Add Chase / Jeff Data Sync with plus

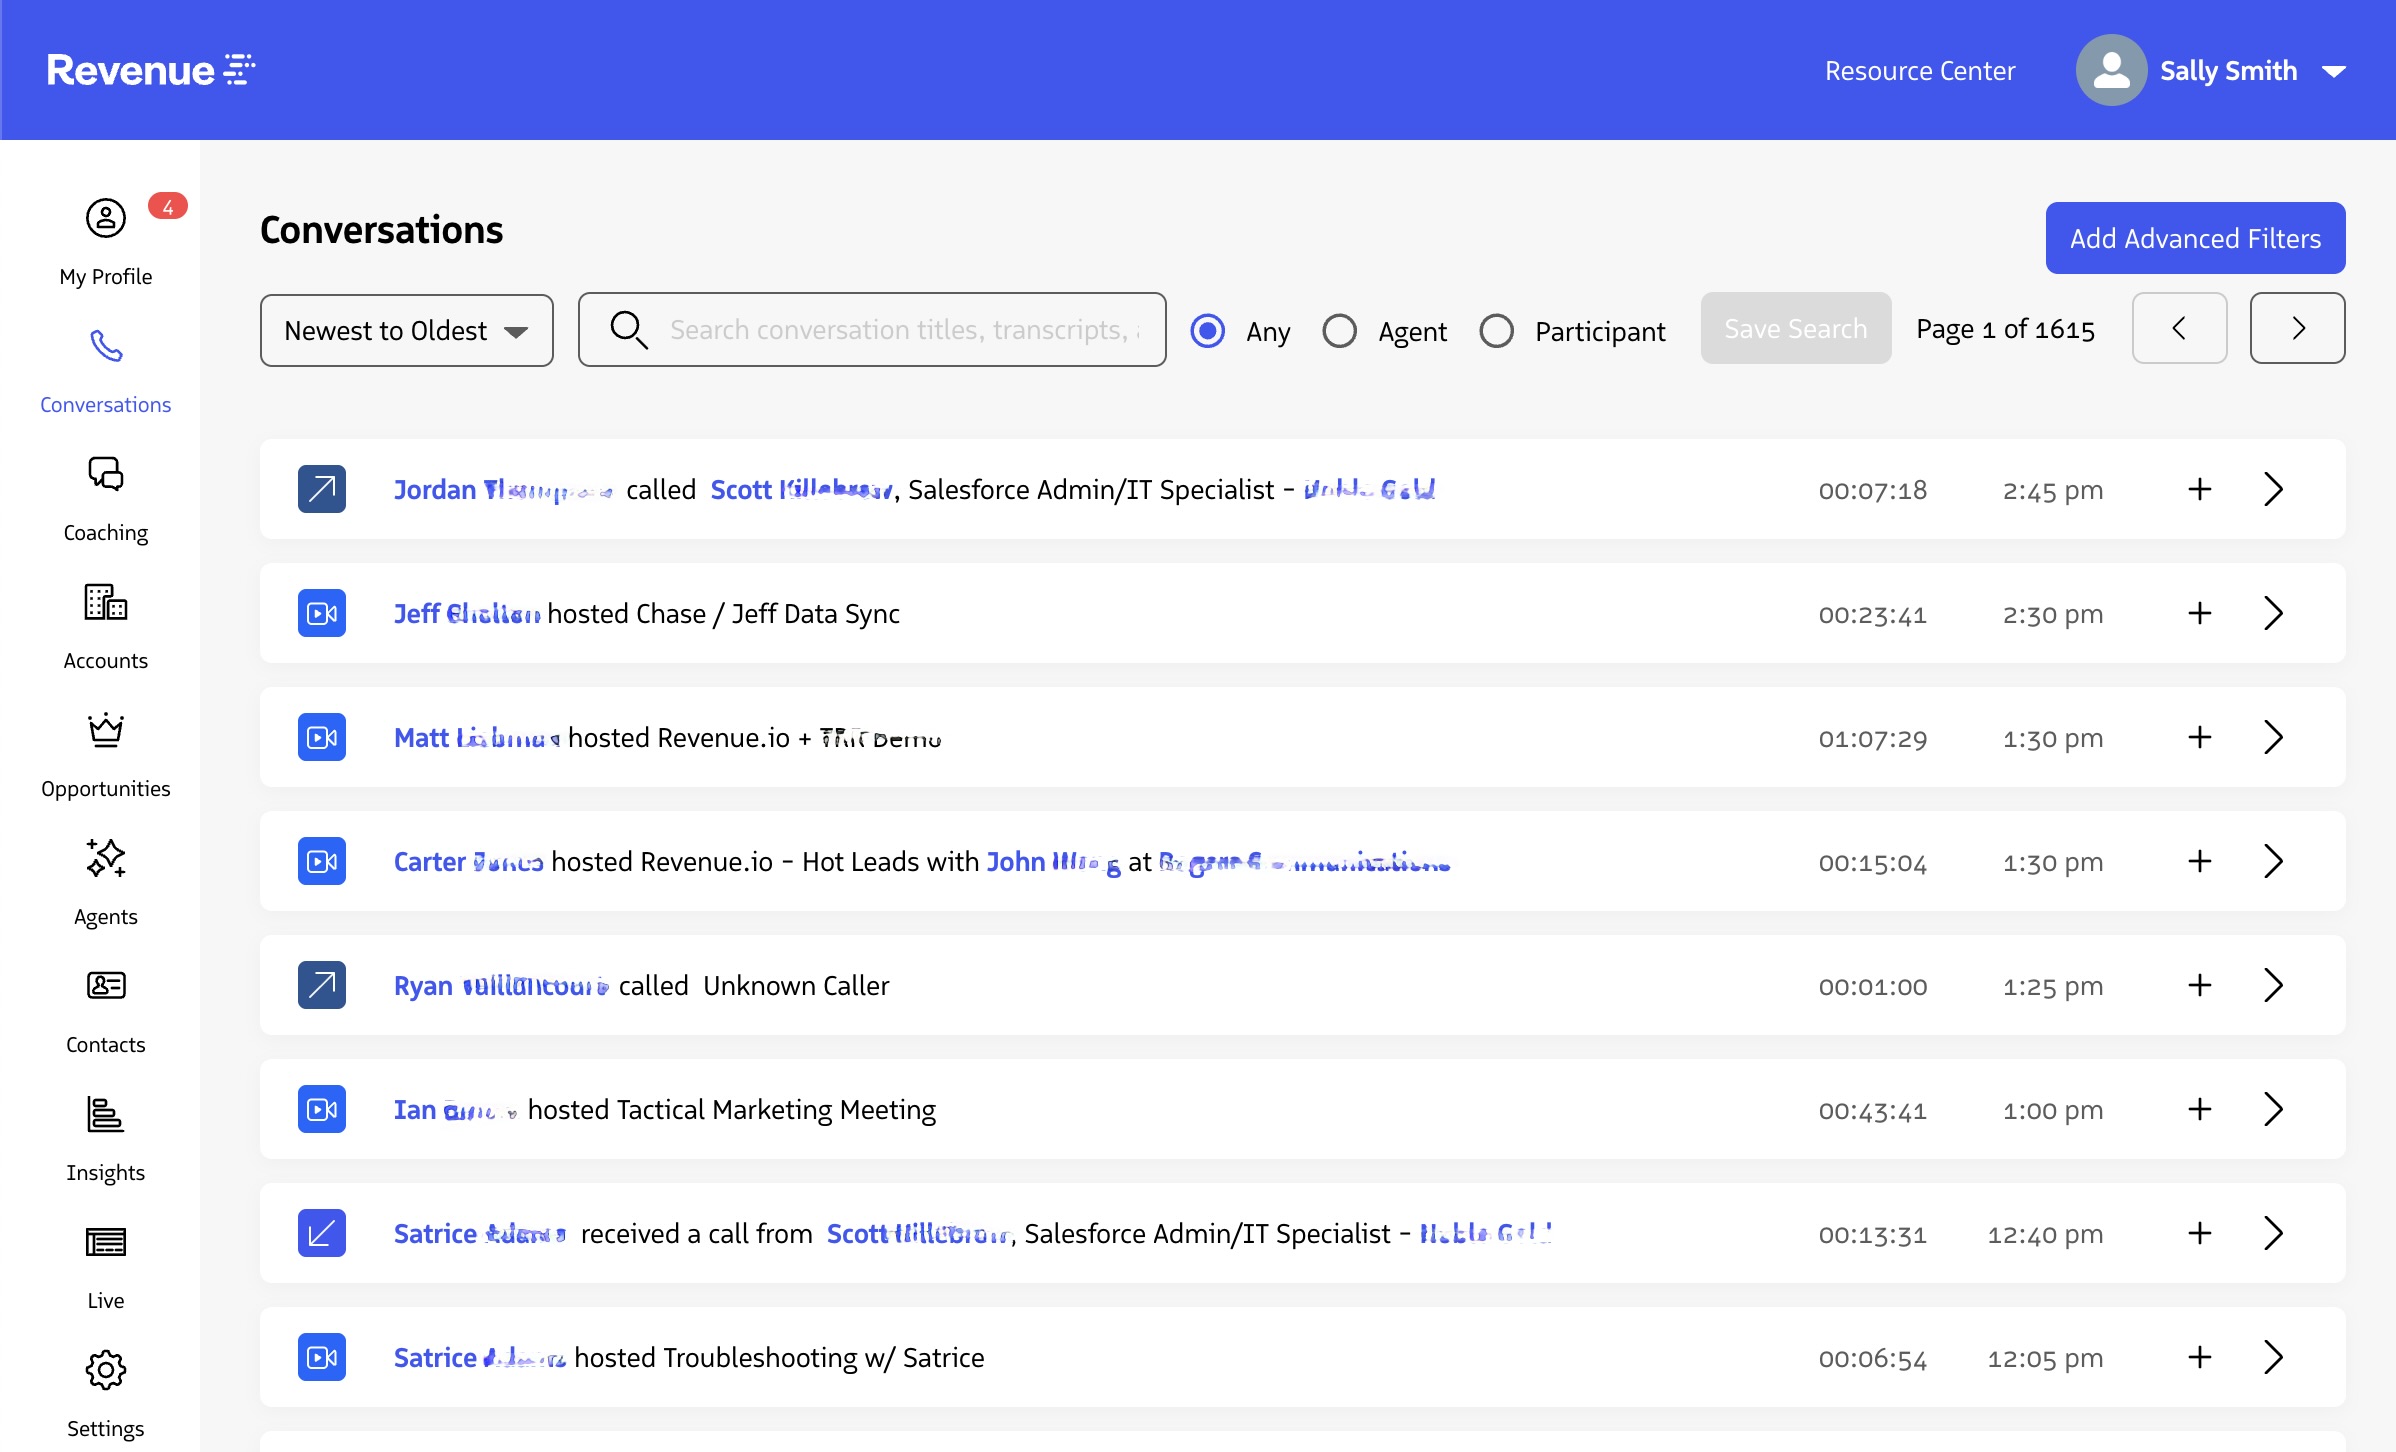(2199, 613)
